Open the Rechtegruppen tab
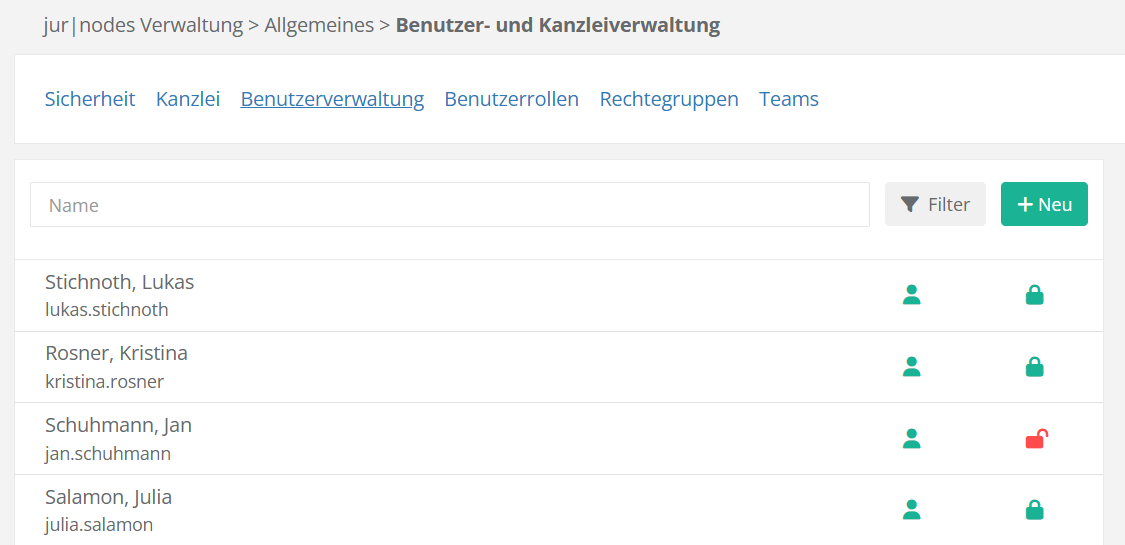 [x=669, y=99]
